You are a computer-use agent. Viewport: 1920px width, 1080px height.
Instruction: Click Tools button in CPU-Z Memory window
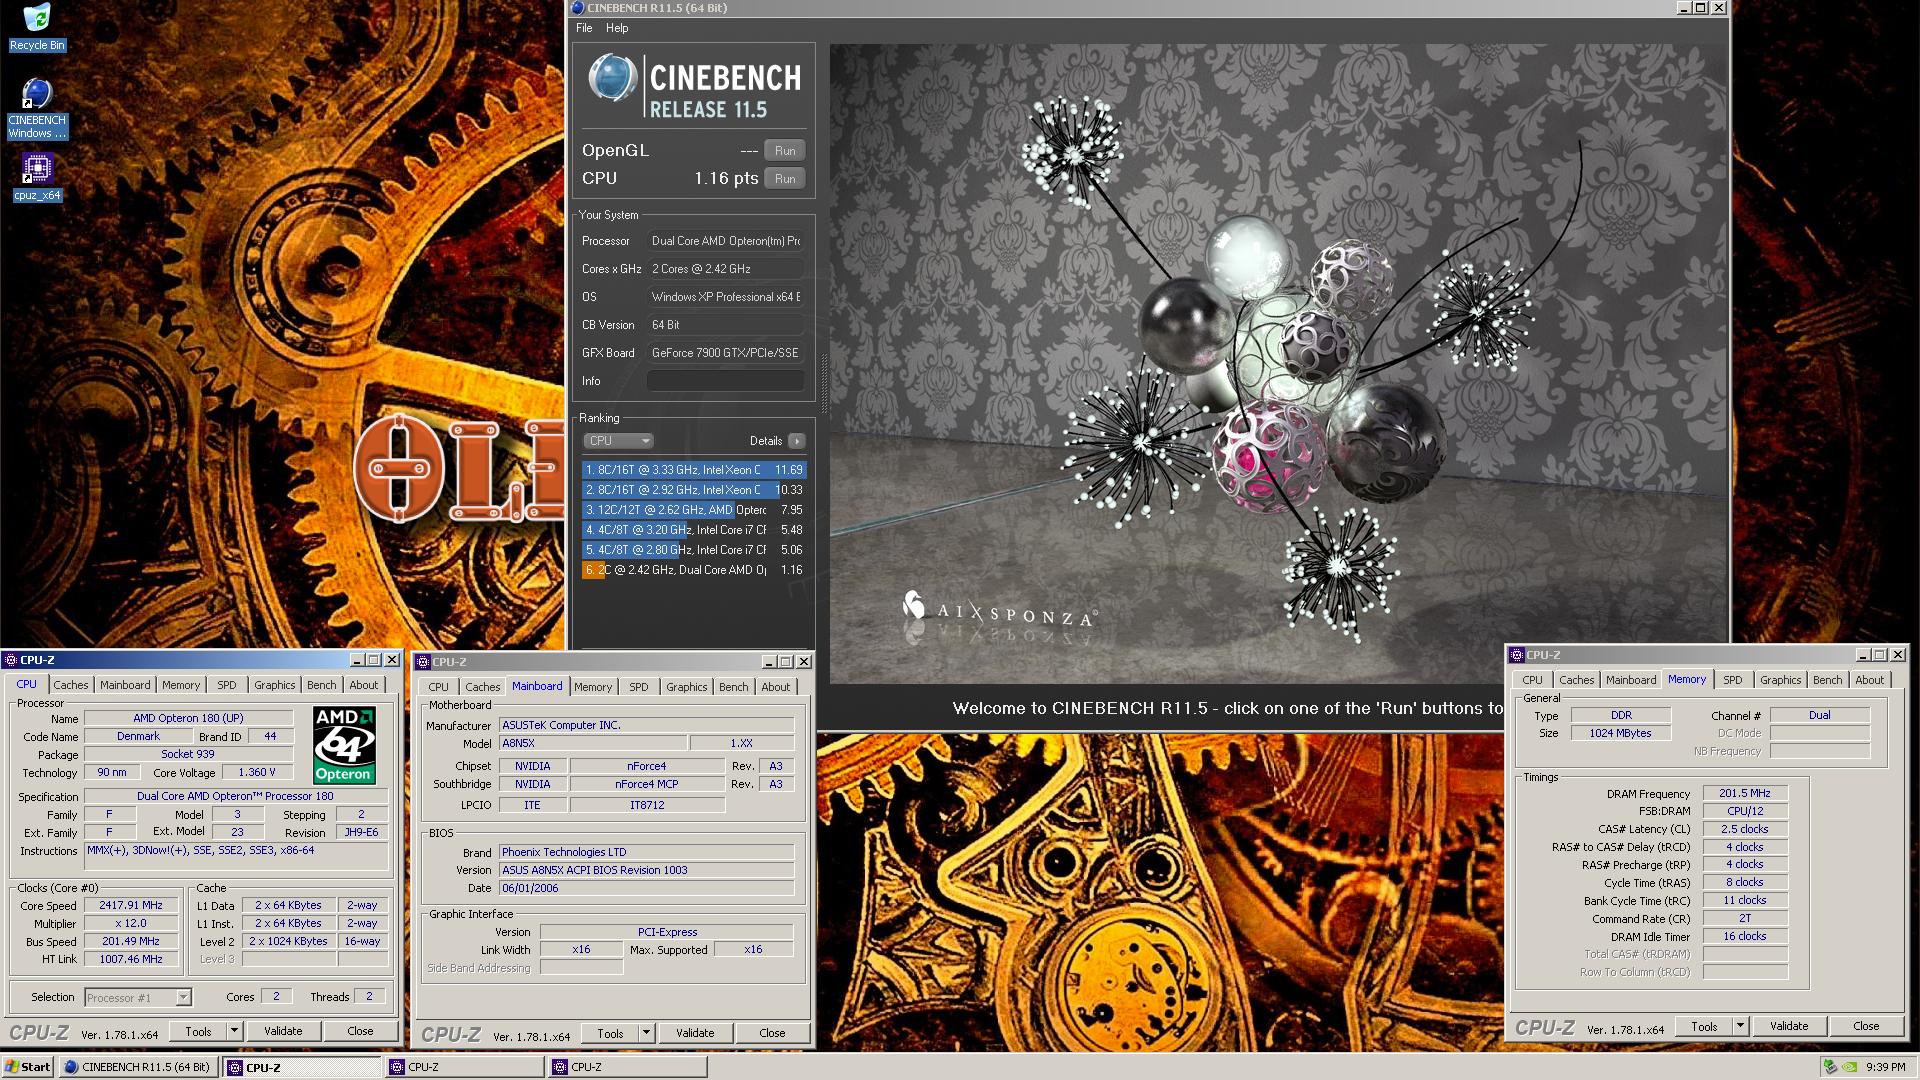click(x=1704, y=1026)
